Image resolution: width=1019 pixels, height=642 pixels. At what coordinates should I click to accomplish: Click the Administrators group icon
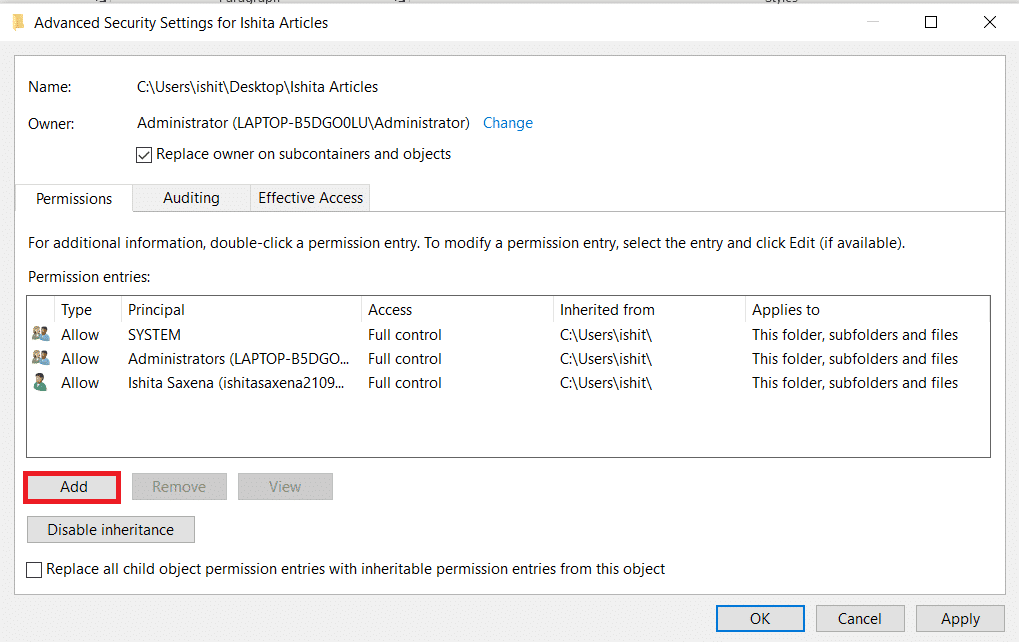(x=40, y=358)
